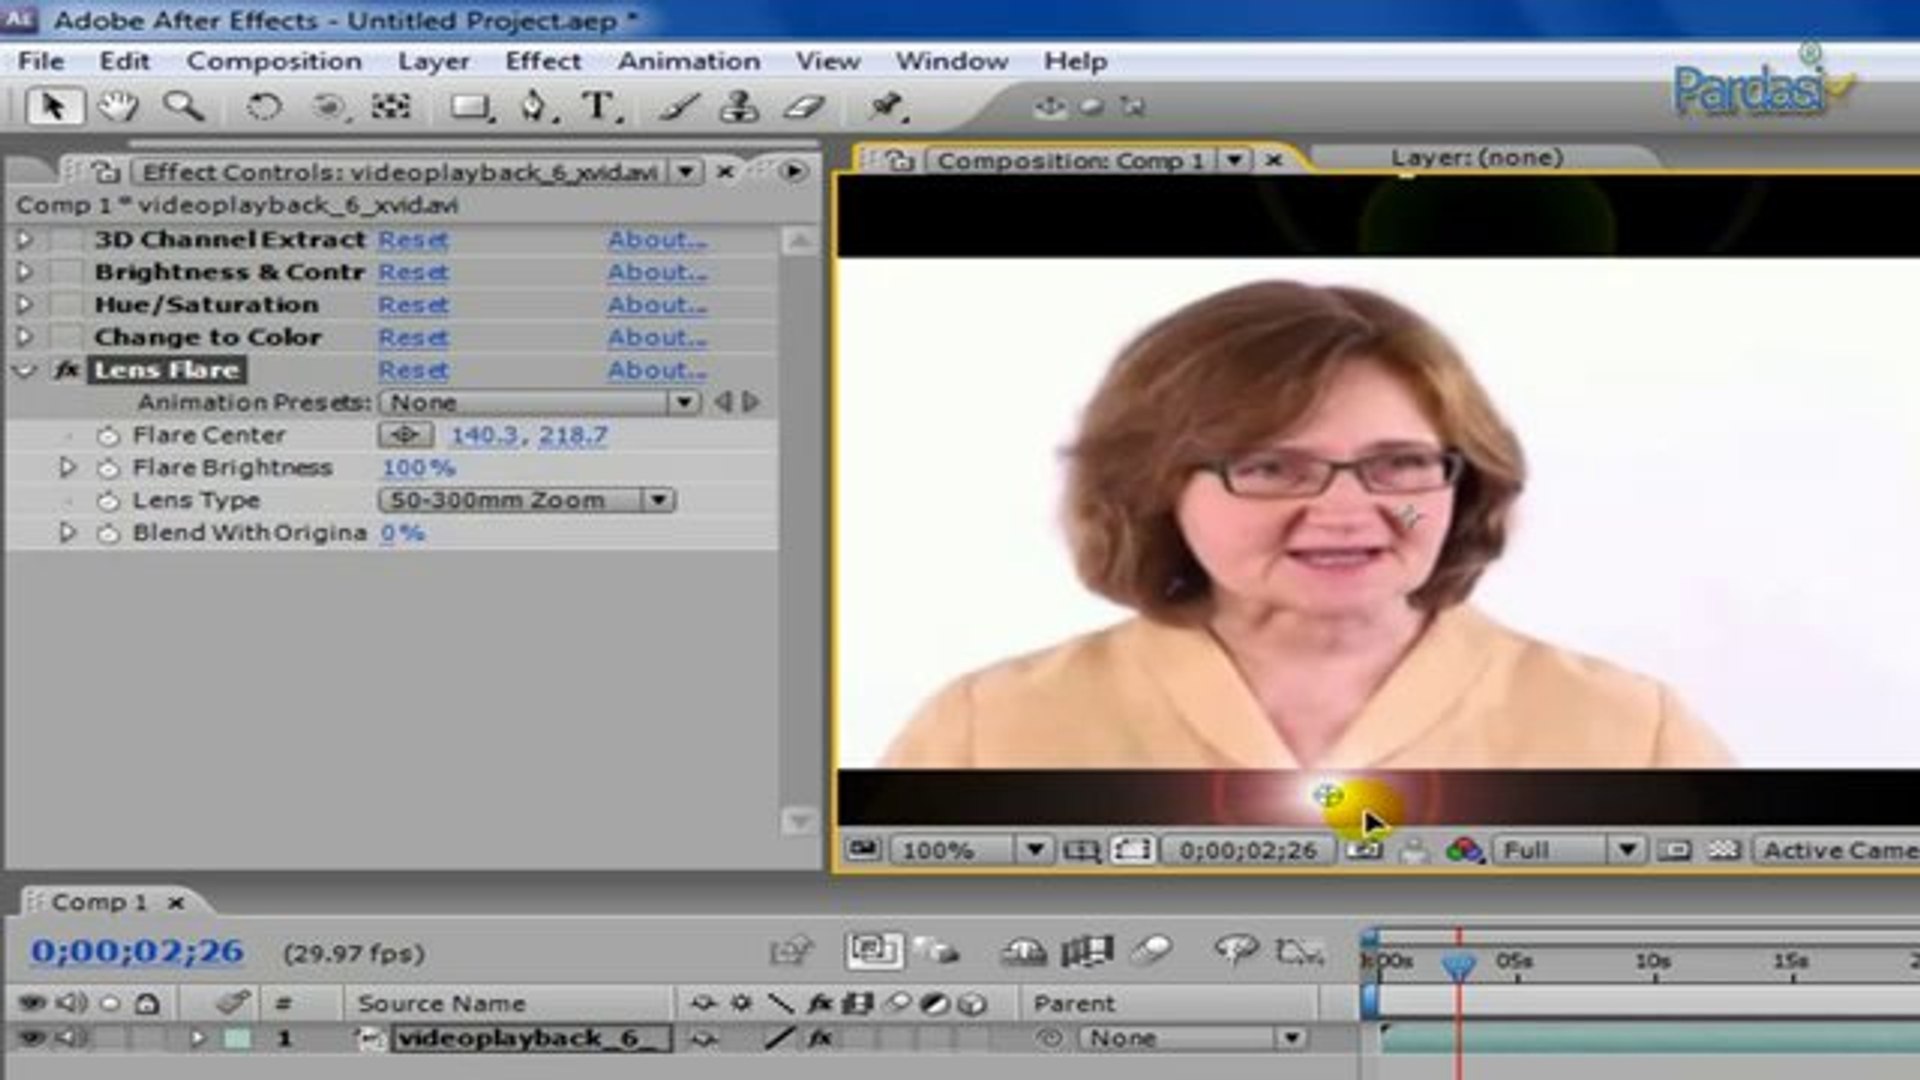Image resolution: width=1920 pixels, height=1080 pixels.
Task: Select the Hand tool
Action: point(118,106)
